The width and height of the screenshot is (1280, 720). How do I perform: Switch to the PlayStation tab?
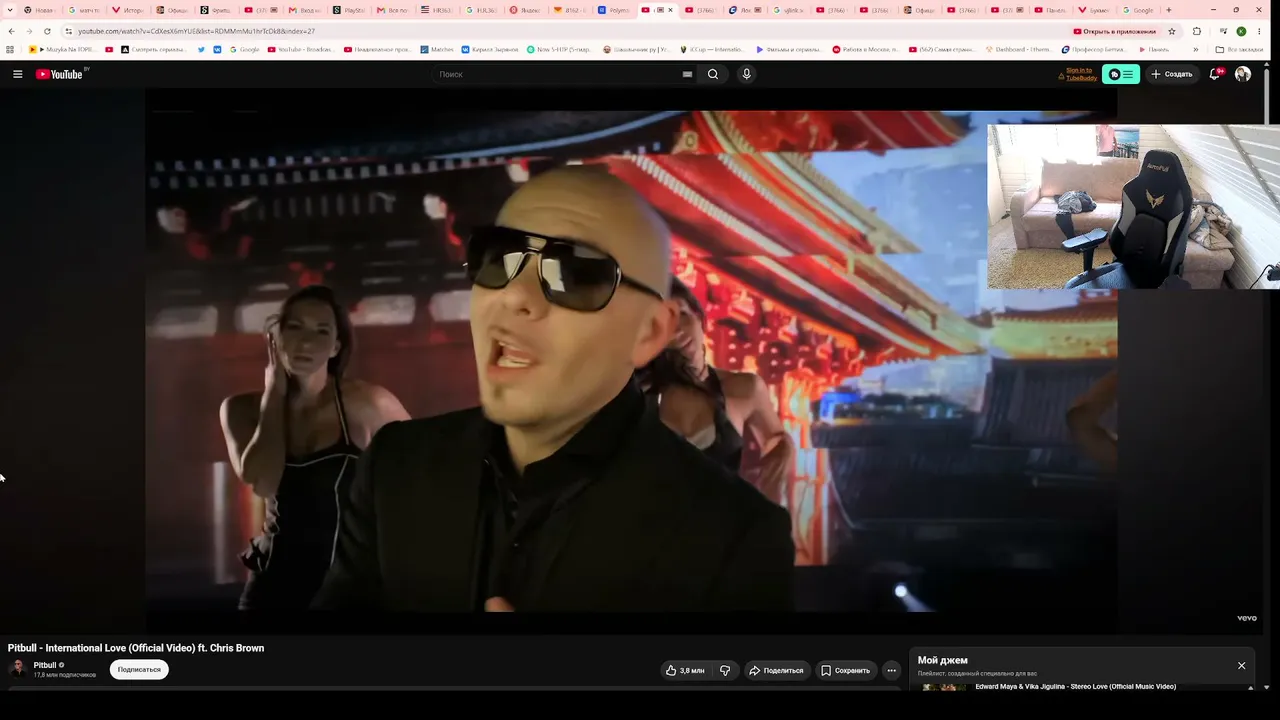[x=351, y=10]
